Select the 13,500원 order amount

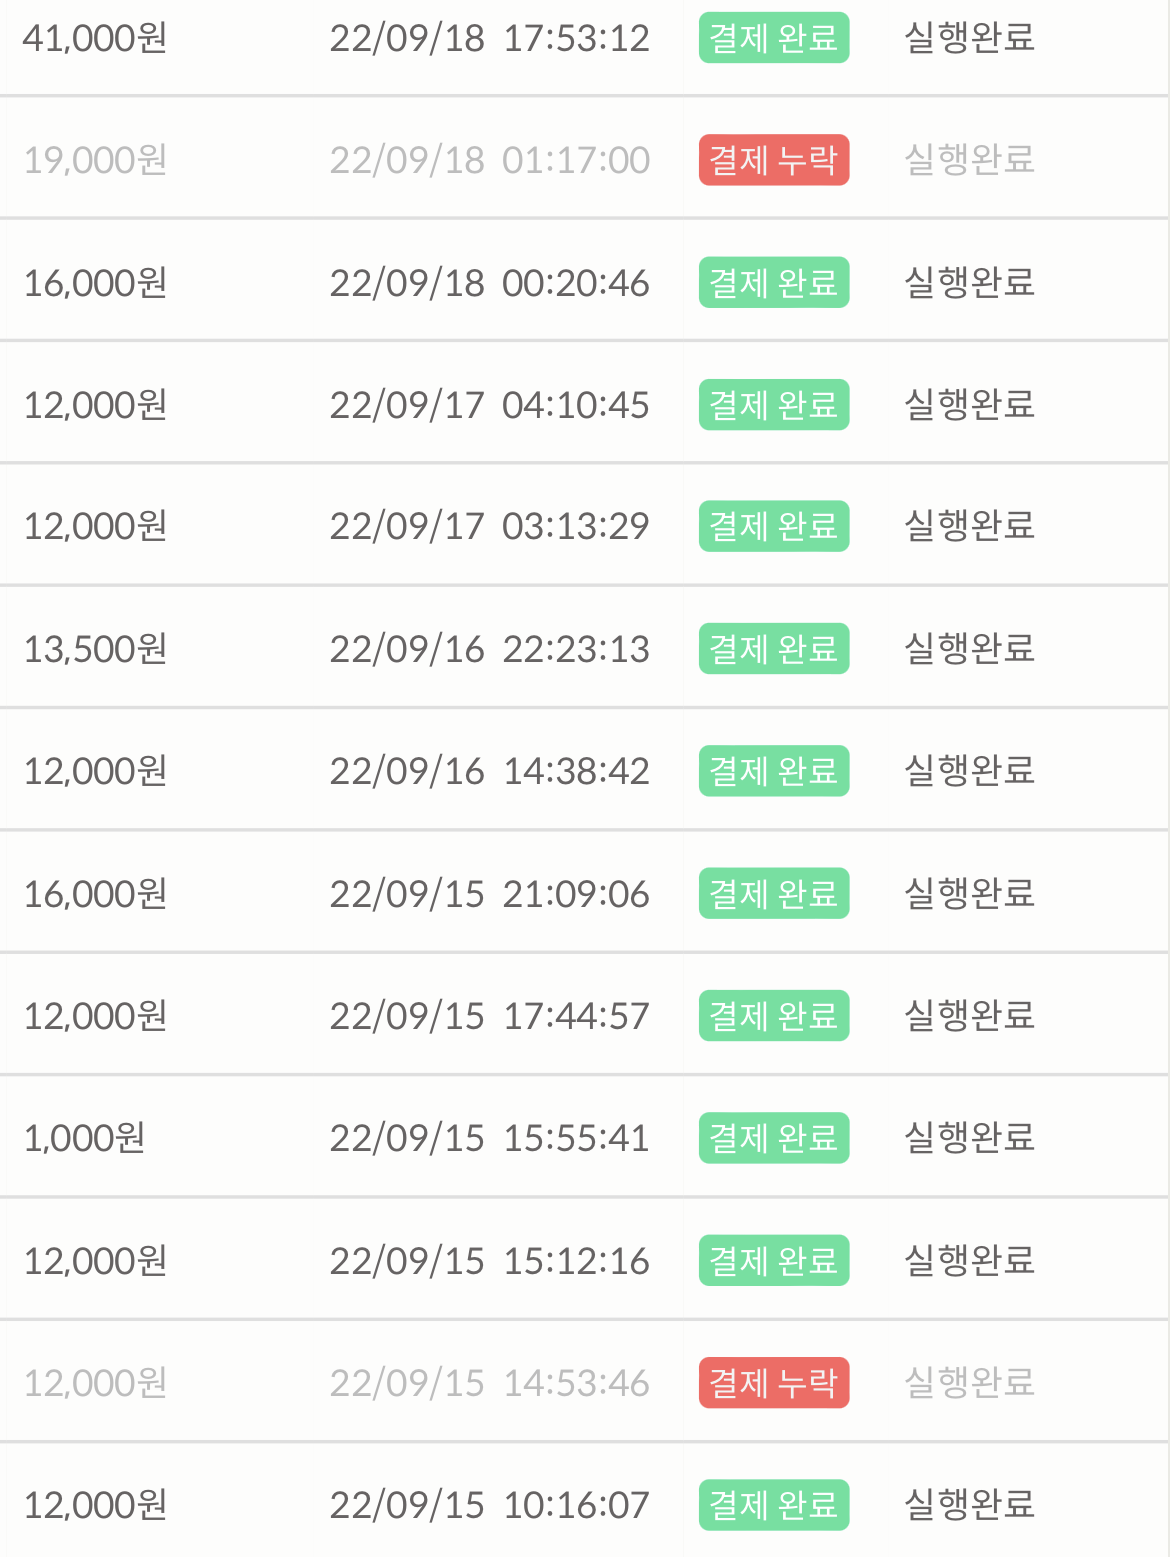coord(95,649)
